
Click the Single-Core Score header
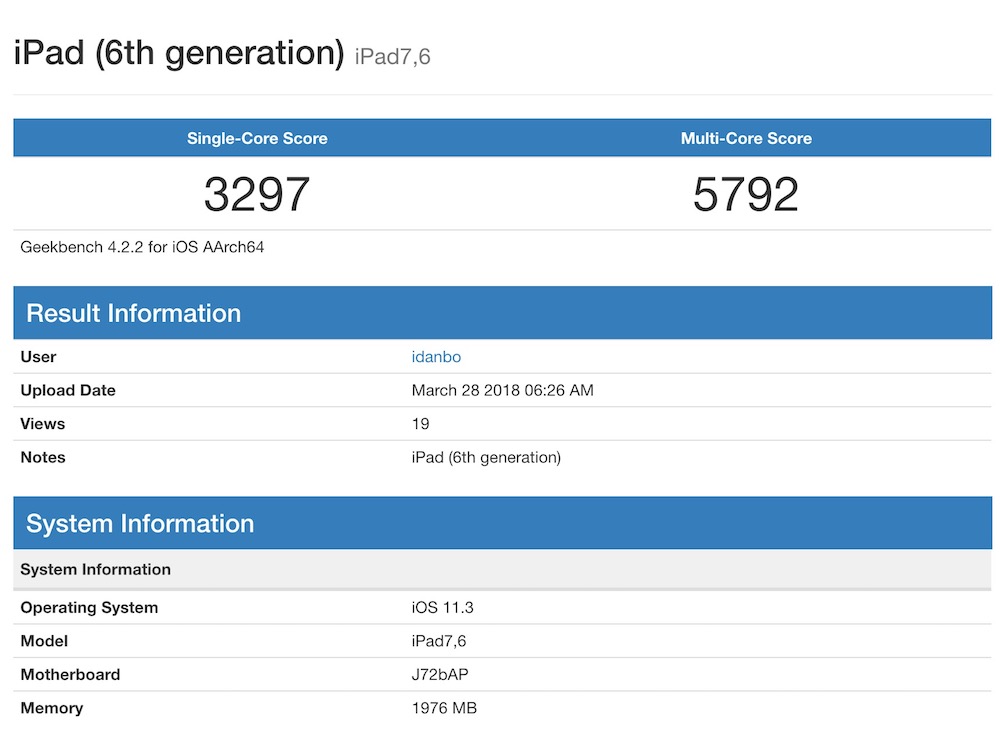point(257,138)
